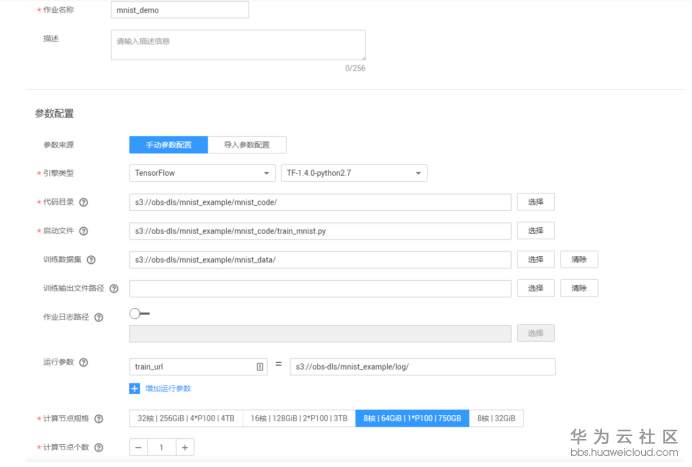
Task: Choose the 16核 | 128GiB | 2*P100 spec
Action: point(299,418)
